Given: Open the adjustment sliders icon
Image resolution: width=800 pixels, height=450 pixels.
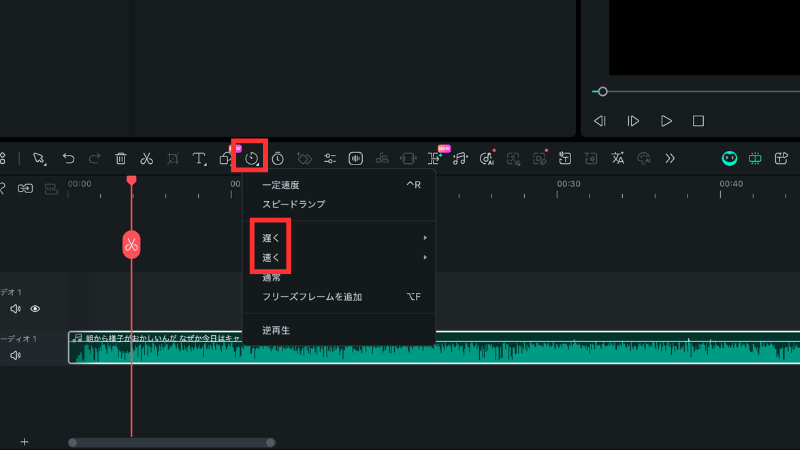Looking at the screenshot, I should (330, 159).
